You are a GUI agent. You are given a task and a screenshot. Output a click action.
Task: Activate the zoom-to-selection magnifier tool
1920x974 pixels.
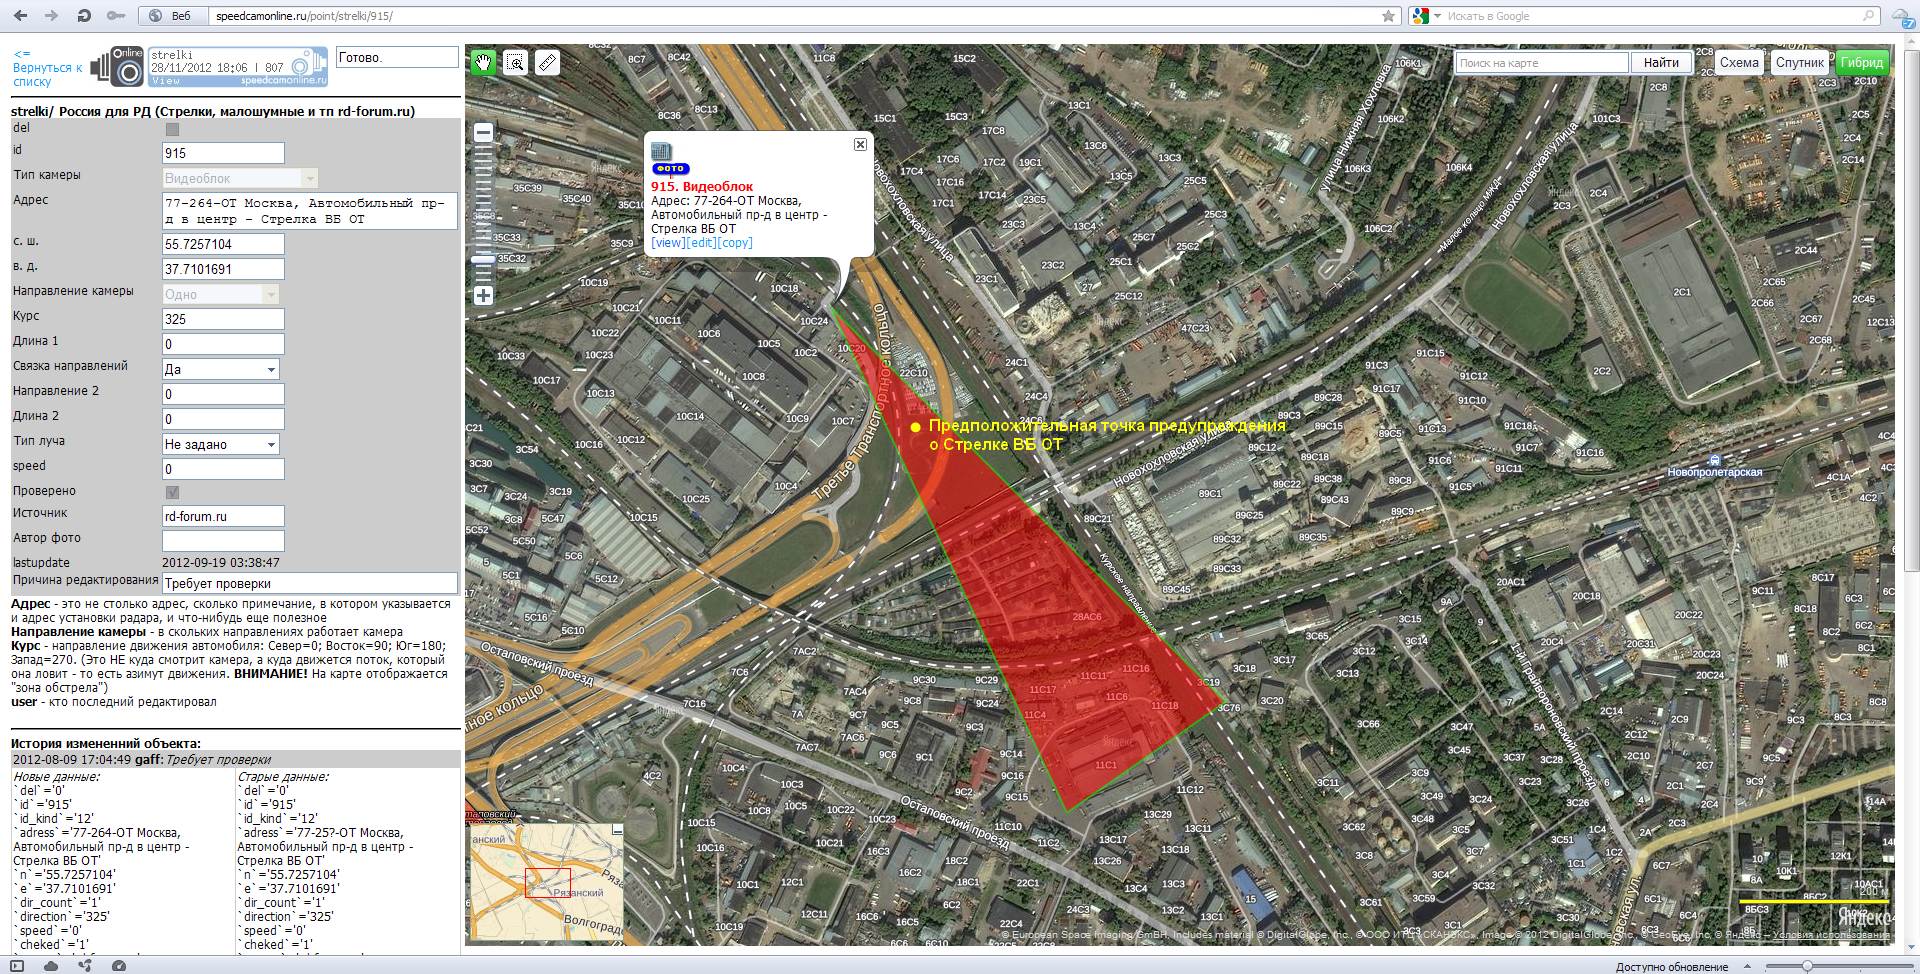[x=515, y=62]
